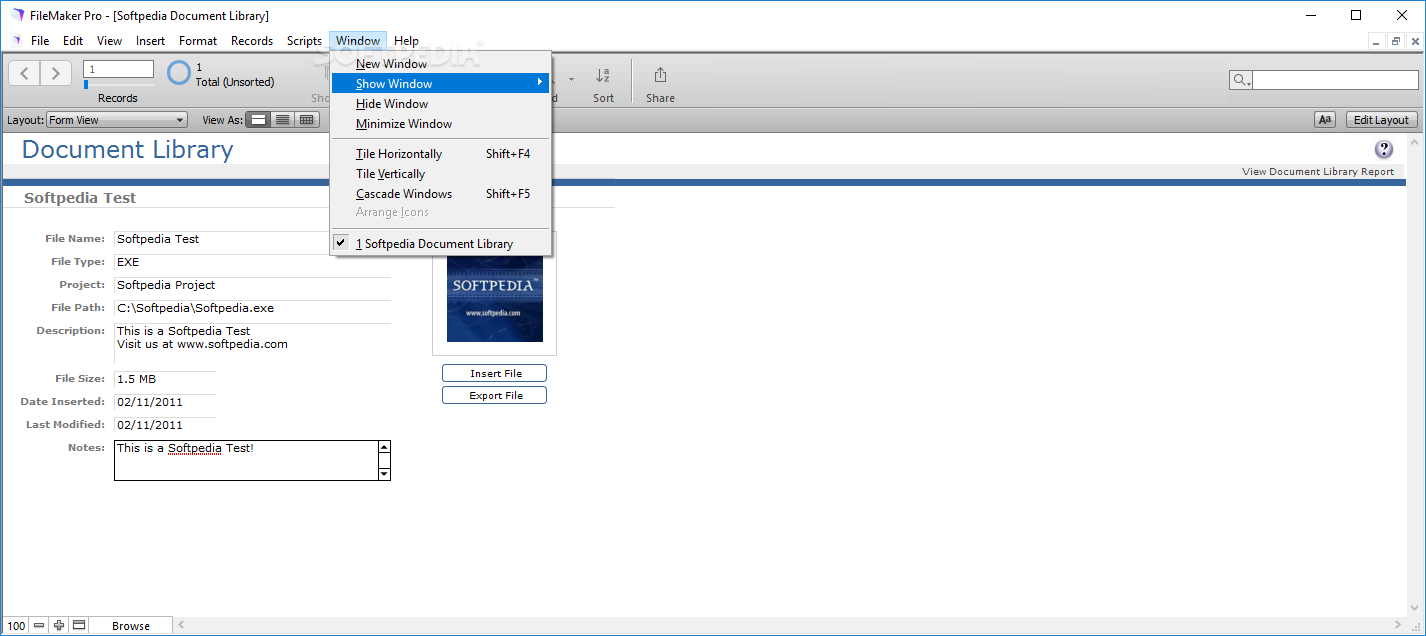Toggle status toolbar icon in bottom bar

pyautogui.click(x=79, y=626)
